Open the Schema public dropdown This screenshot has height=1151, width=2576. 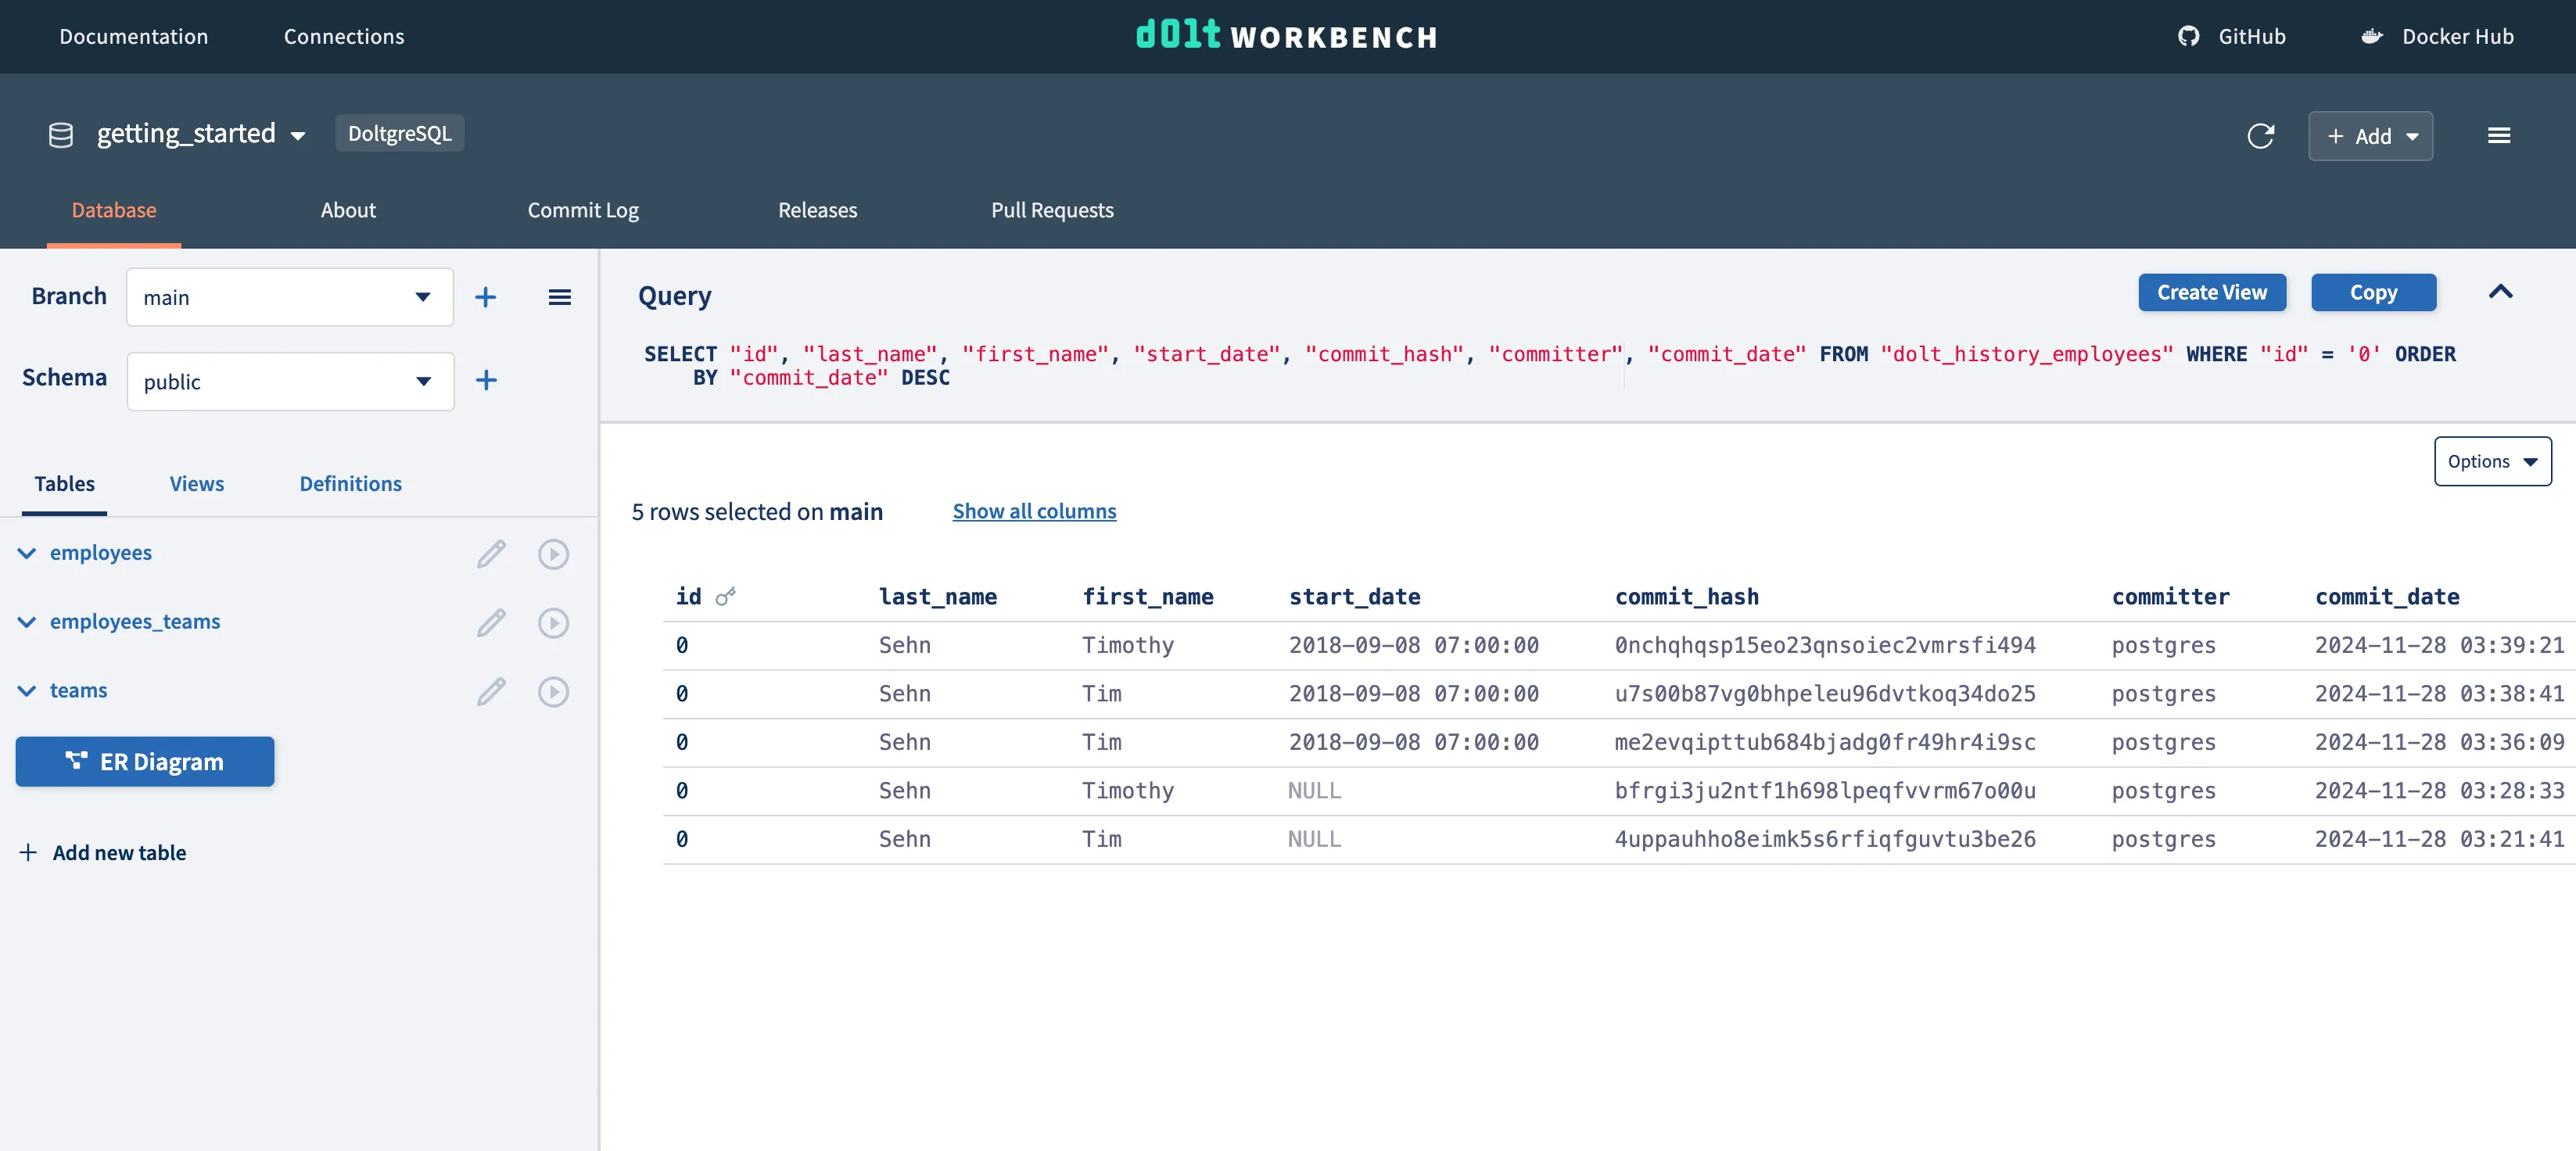point(290,381)
